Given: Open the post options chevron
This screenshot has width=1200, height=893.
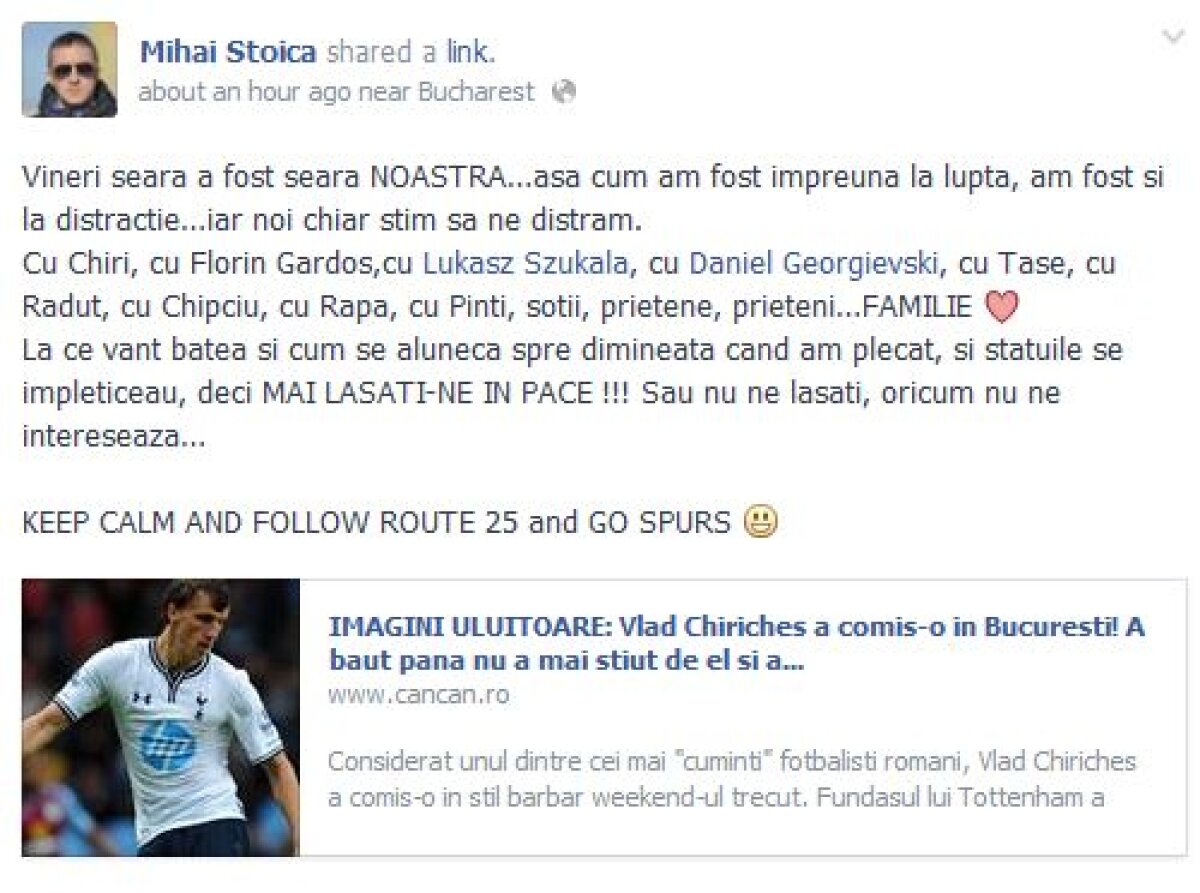Looking at the screenshot, I should tap(1171, 38).
